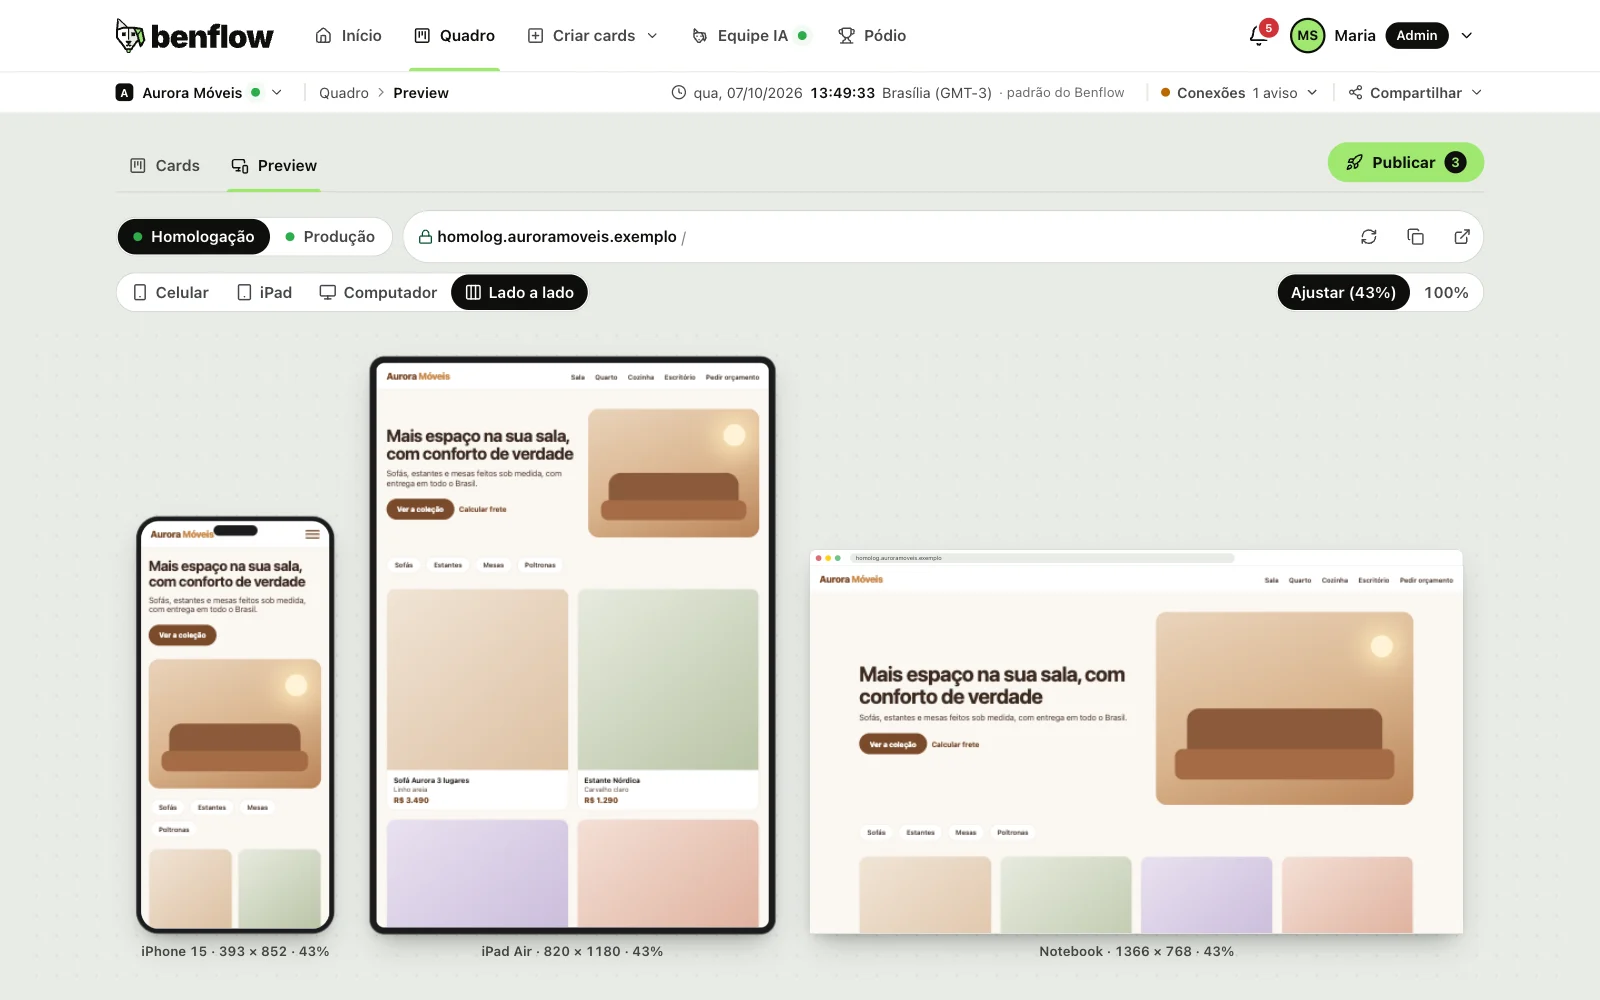Select Celular device view
This screenshot has width=1600, height=1000.
click(x=171, y=293)
